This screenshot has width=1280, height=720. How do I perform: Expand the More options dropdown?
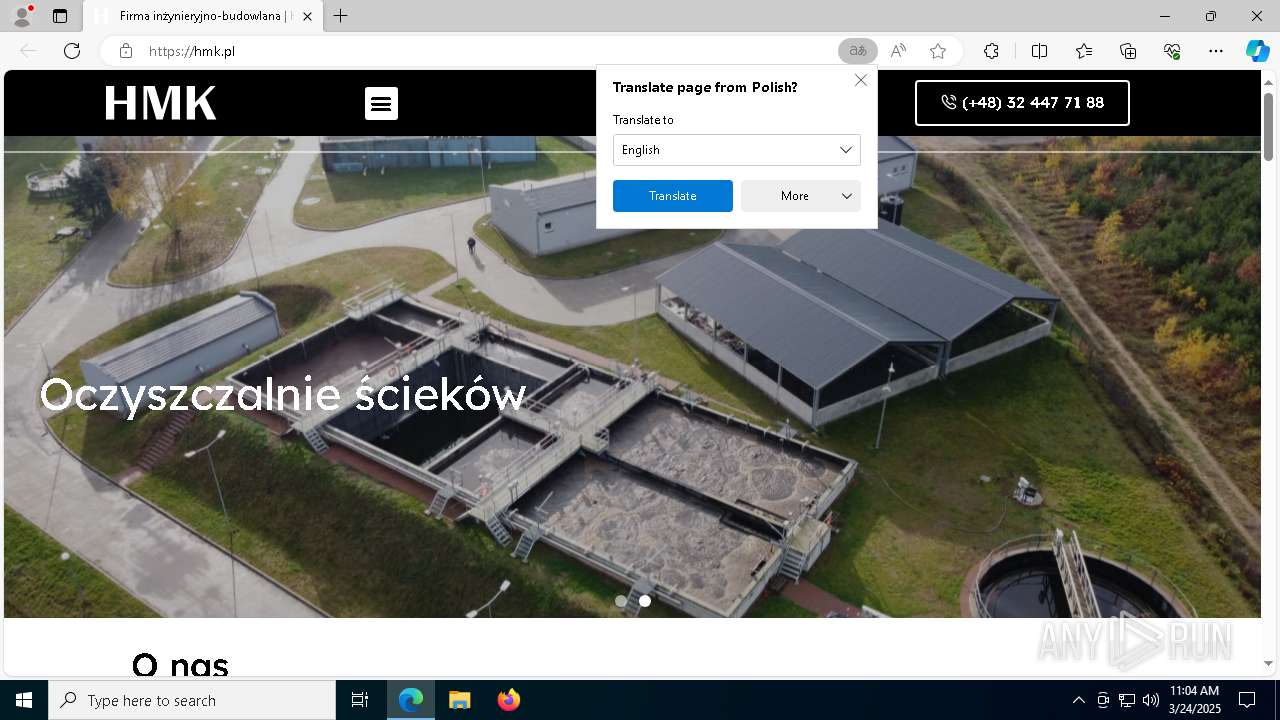tap(801, 196)
